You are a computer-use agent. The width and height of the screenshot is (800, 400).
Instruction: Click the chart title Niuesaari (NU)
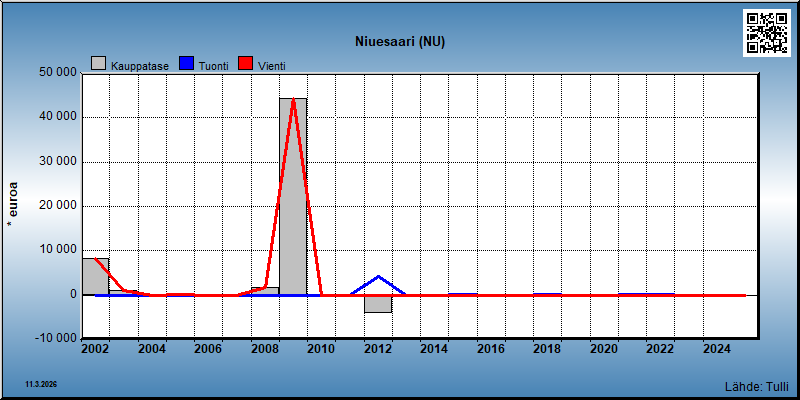[x=400, y=42]
